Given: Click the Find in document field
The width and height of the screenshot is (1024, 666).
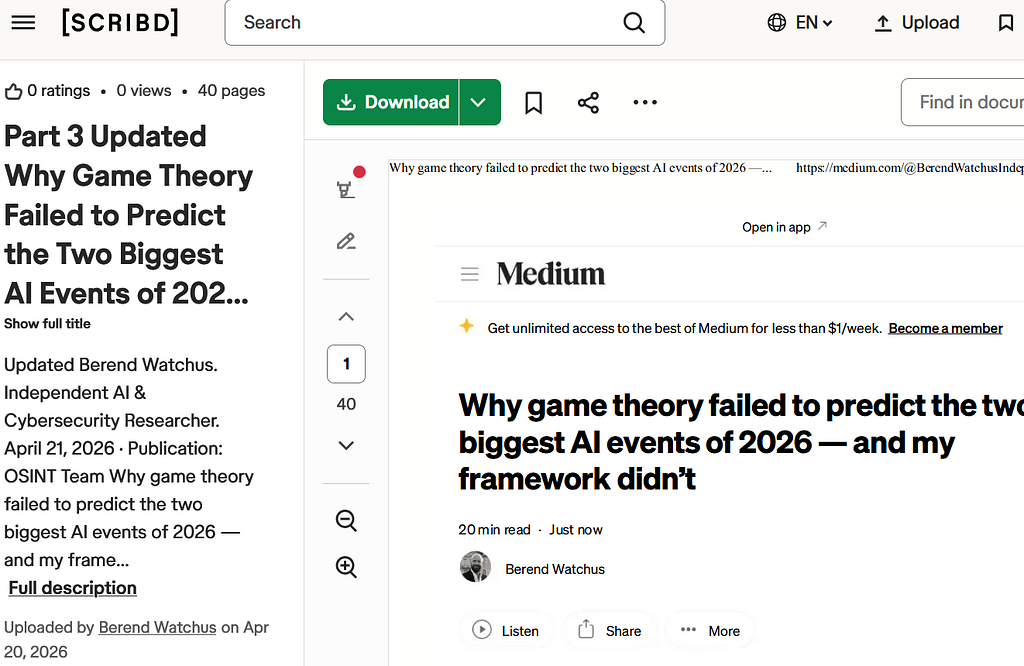Looking at the screenshot, I should coord(963,102).
